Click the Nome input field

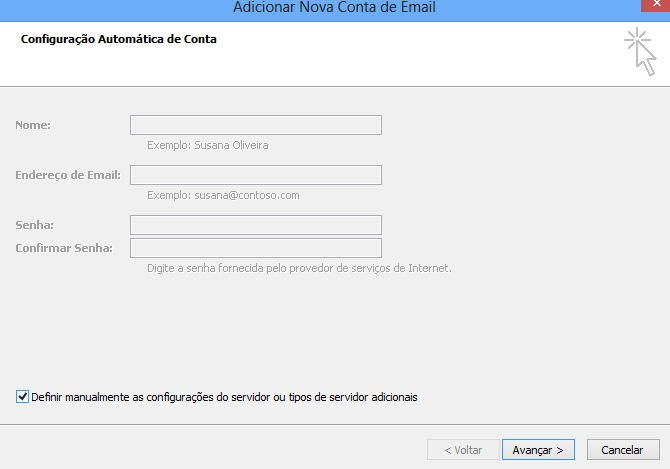coord(256,125)
